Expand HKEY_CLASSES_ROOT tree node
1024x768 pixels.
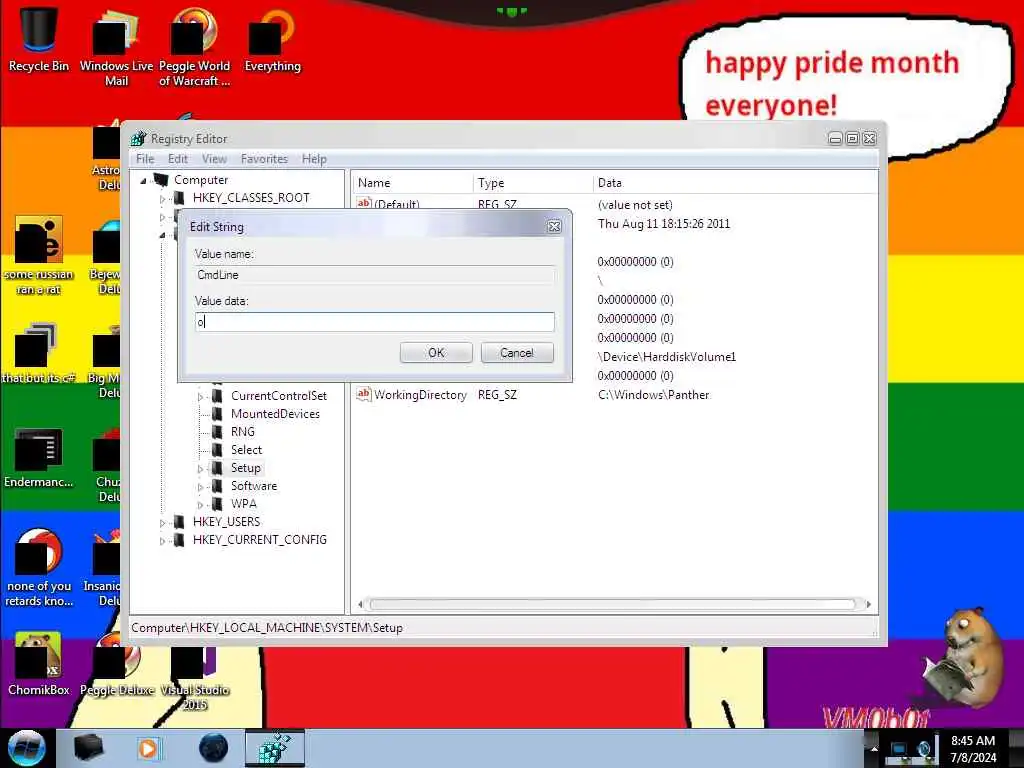(x=162, y=199)
